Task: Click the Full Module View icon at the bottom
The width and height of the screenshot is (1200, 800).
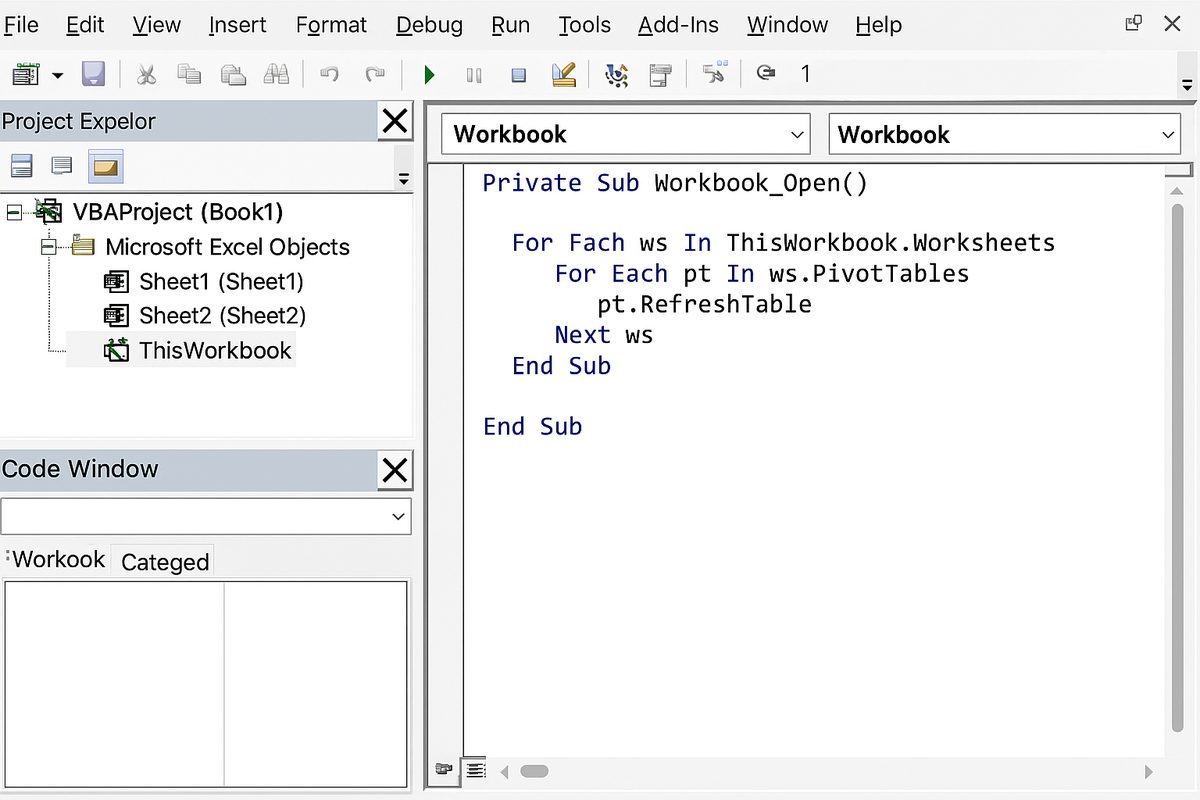Action: (x=475, y=770)
